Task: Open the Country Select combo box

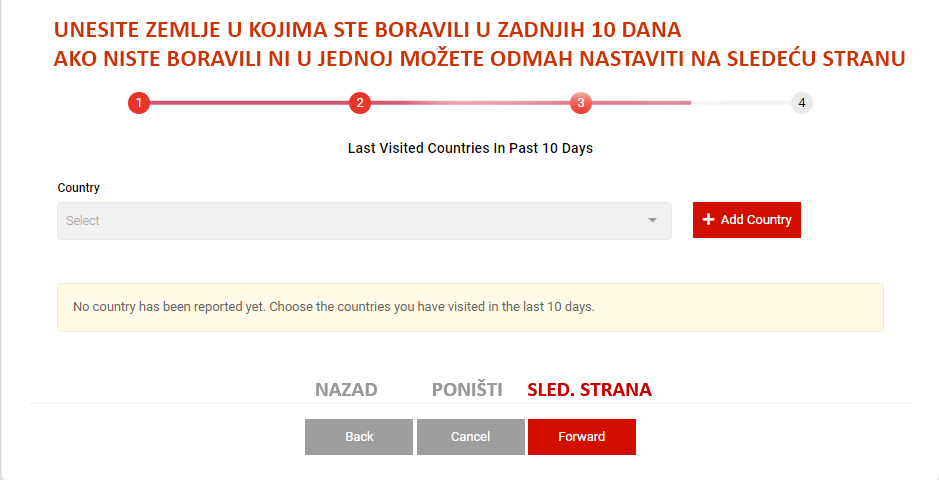Action: (x=350, y=221)
